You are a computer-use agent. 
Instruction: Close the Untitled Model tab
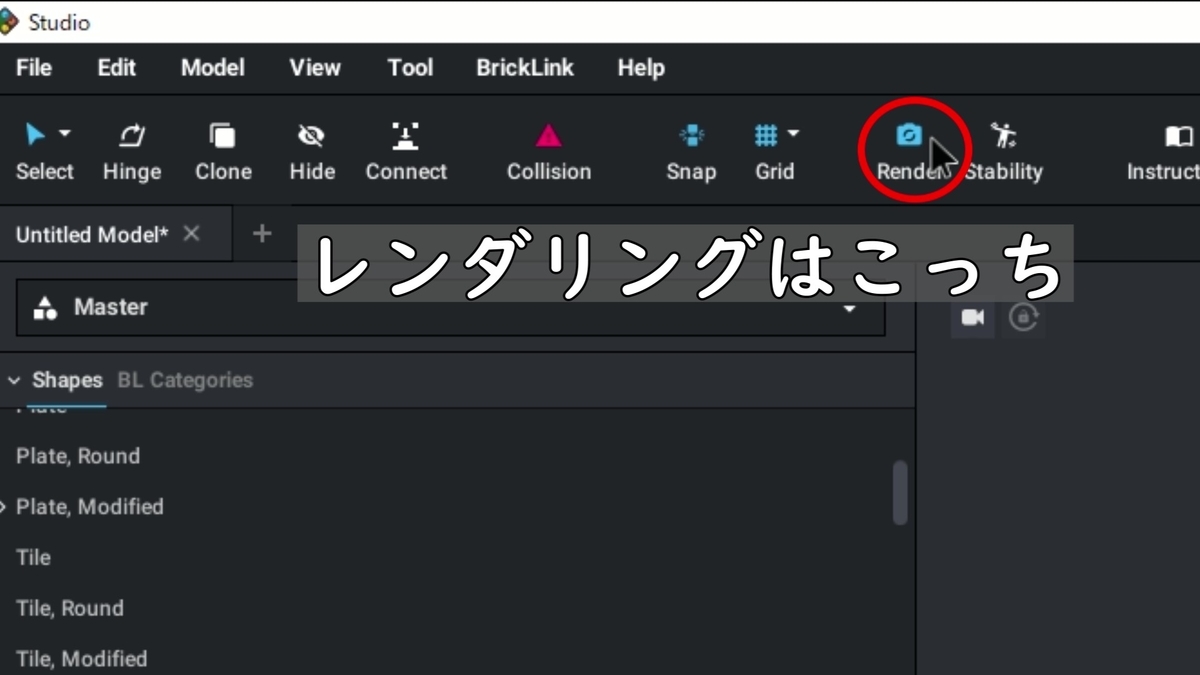(191, 233)
